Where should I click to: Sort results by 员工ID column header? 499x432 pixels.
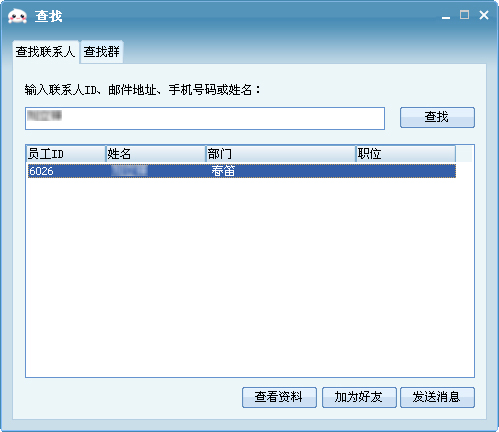66,154
